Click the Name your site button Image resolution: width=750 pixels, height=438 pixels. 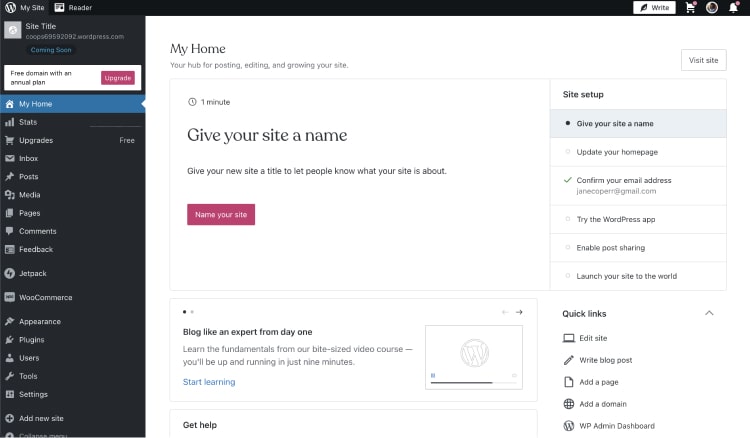pos(221,215)
